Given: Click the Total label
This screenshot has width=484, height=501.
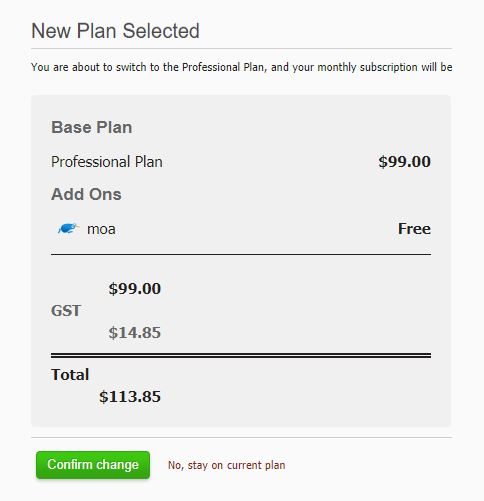Looking at the screenshot, I should click(x=70, y=375).
